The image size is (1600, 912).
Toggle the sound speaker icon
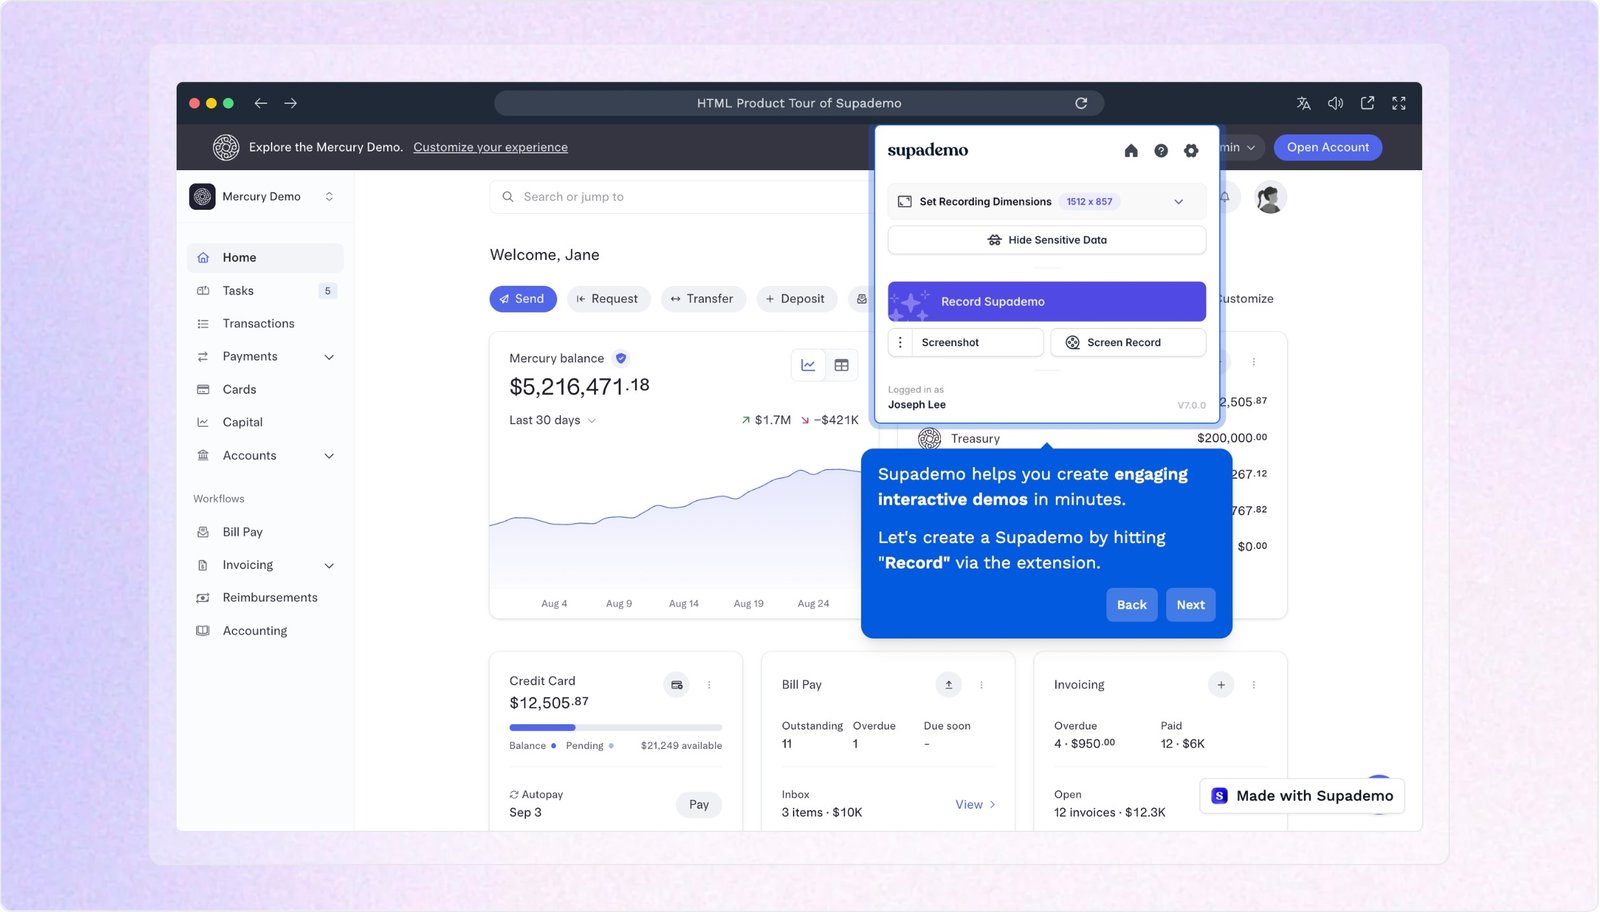[x=1335, y=103]
